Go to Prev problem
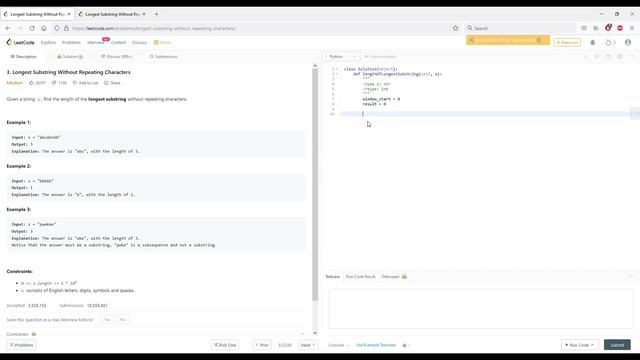 click(262, 345)
